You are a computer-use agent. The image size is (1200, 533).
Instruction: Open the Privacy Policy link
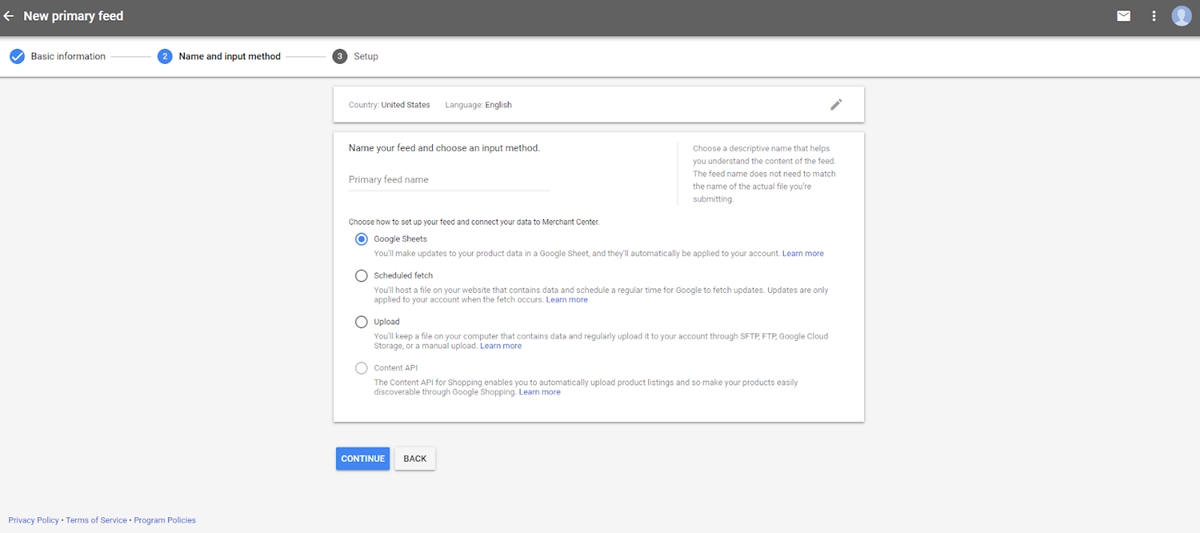click(x=34, y=520)
